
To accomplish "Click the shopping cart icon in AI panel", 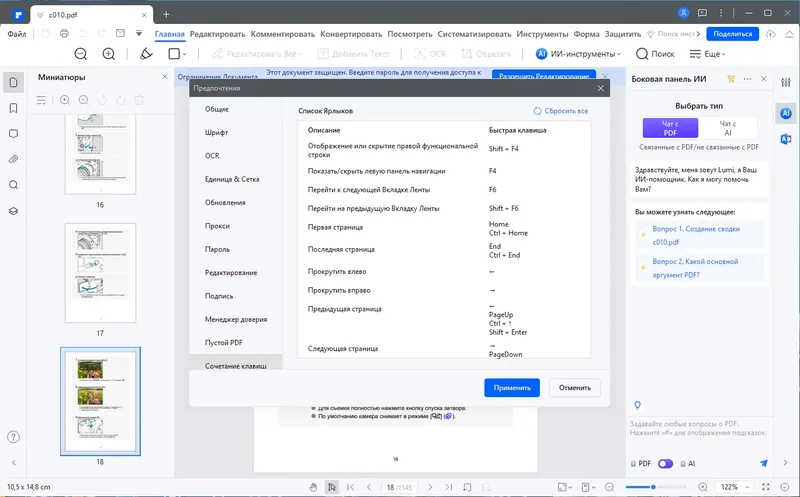I will coord(731,79).
